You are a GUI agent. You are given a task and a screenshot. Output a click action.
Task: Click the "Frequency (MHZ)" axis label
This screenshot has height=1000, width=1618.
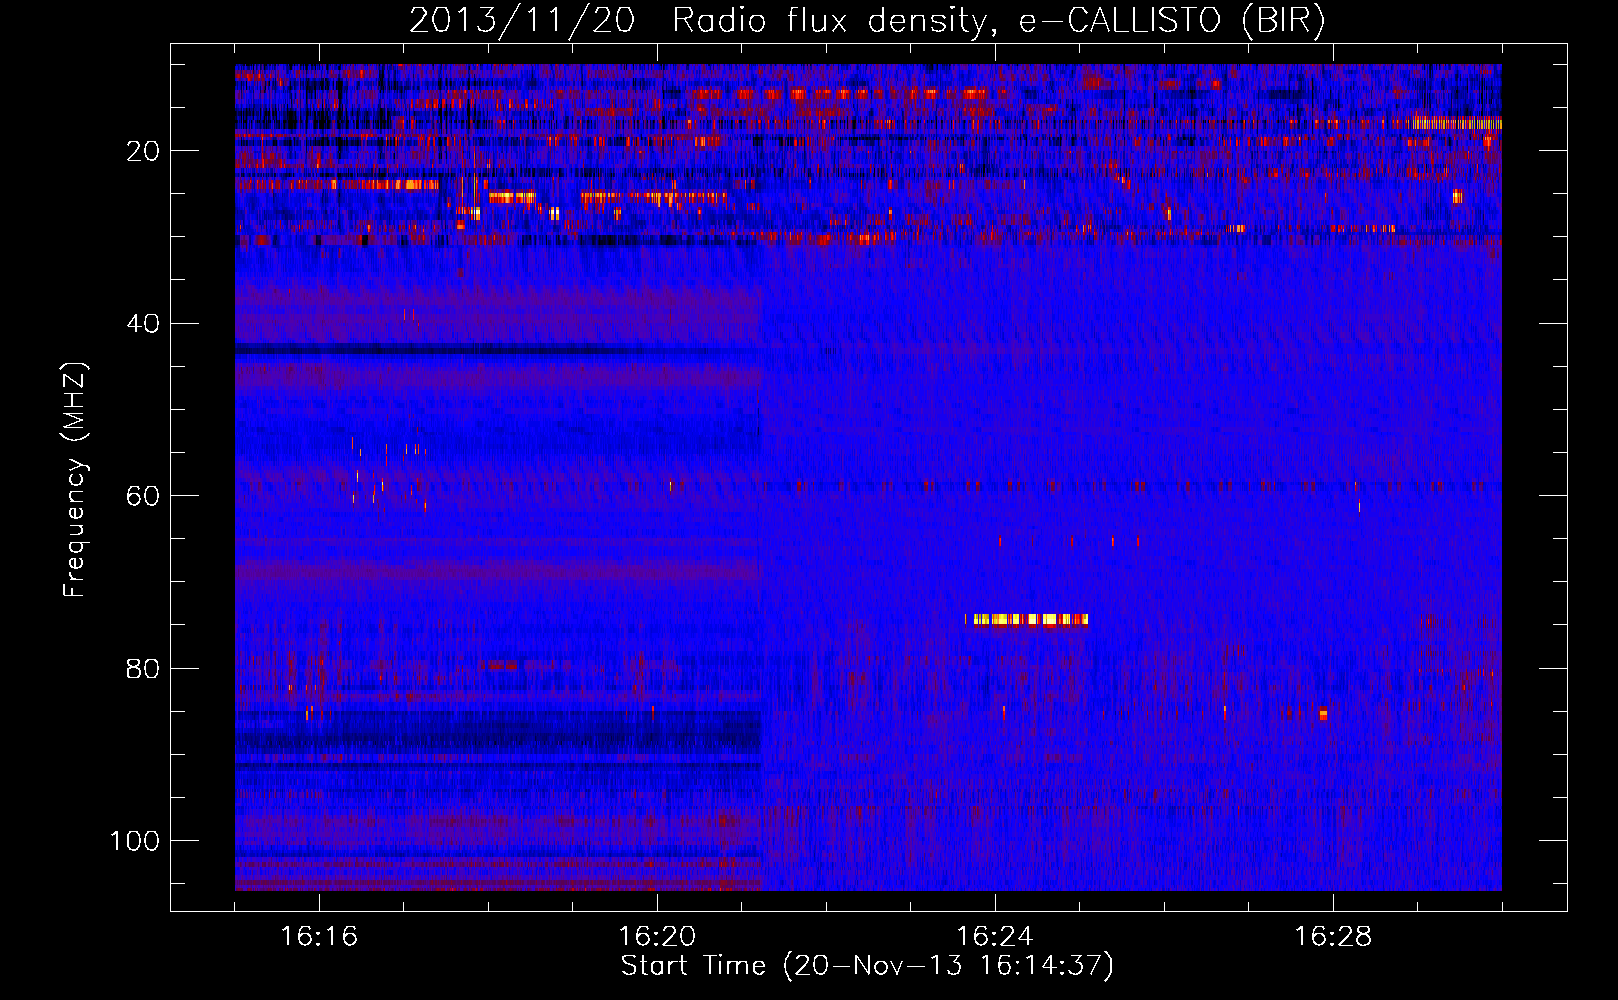click(75, 480)
